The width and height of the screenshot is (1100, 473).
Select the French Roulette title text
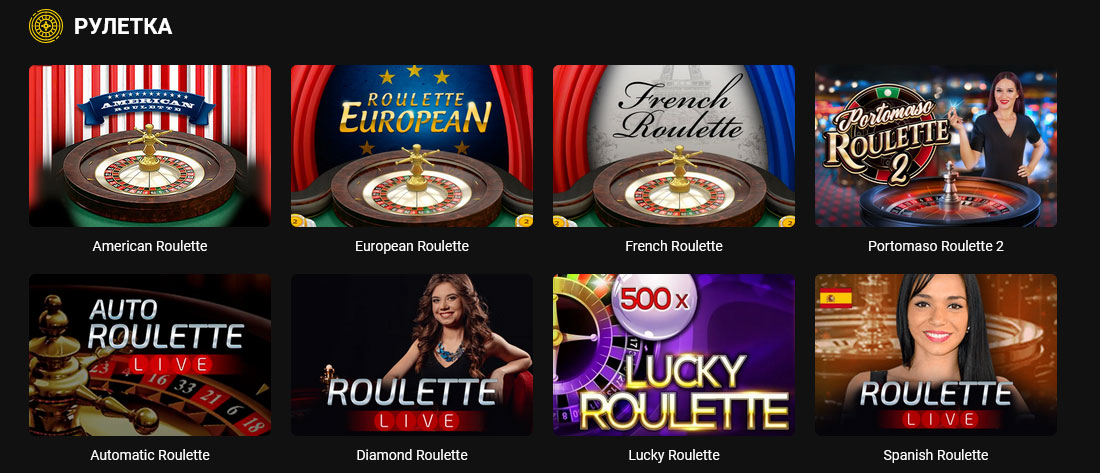tap(674, 246)
